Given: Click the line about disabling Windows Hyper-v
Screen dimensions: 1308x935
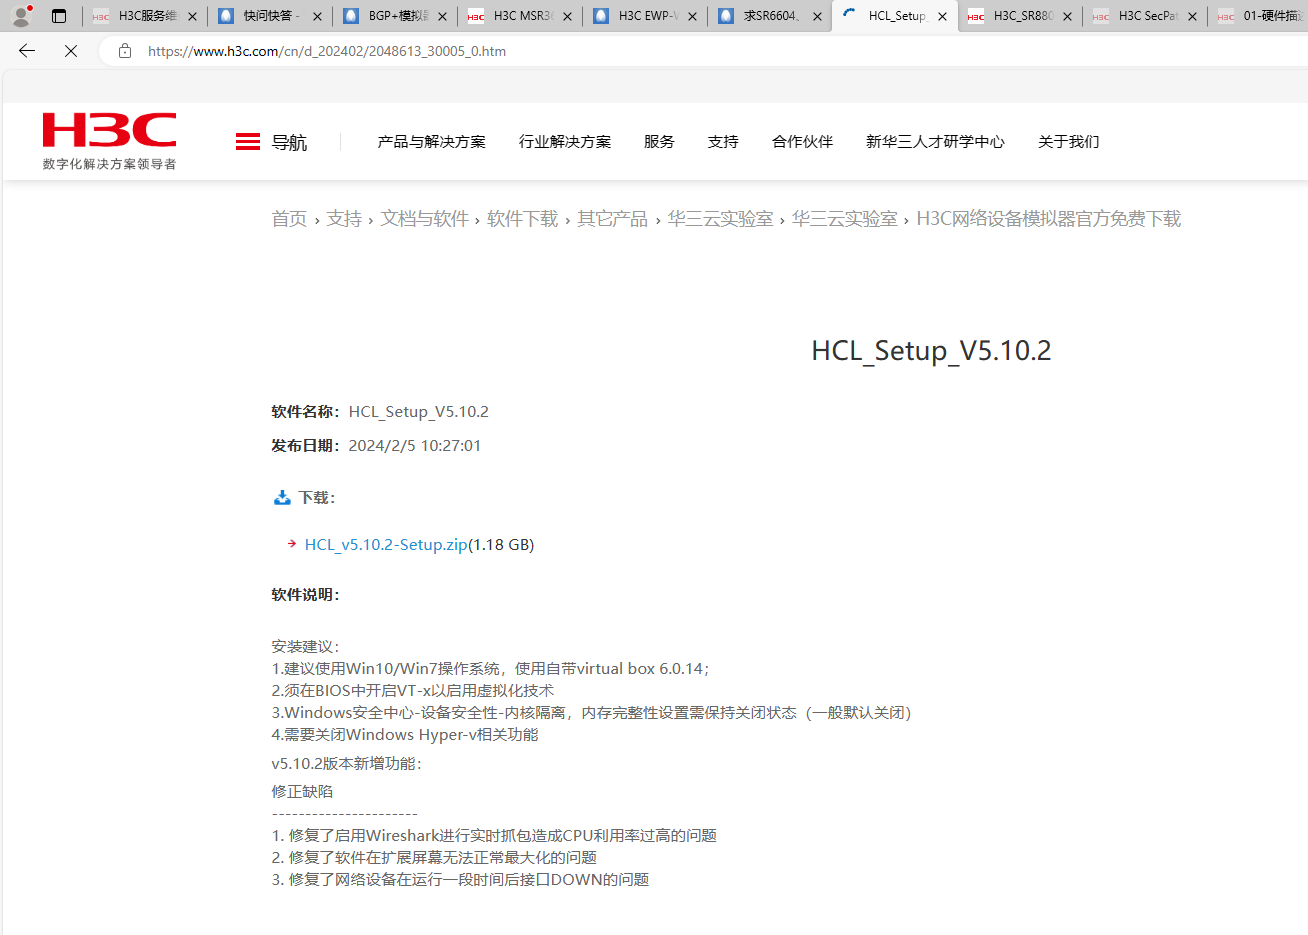Looking at the screenshot, I should click(405, 735).
